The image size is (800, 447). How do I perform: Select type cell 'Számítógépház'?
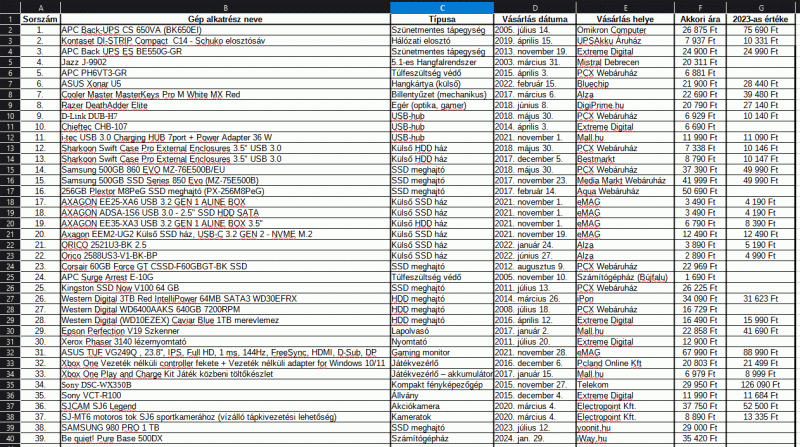coord(442,438)
